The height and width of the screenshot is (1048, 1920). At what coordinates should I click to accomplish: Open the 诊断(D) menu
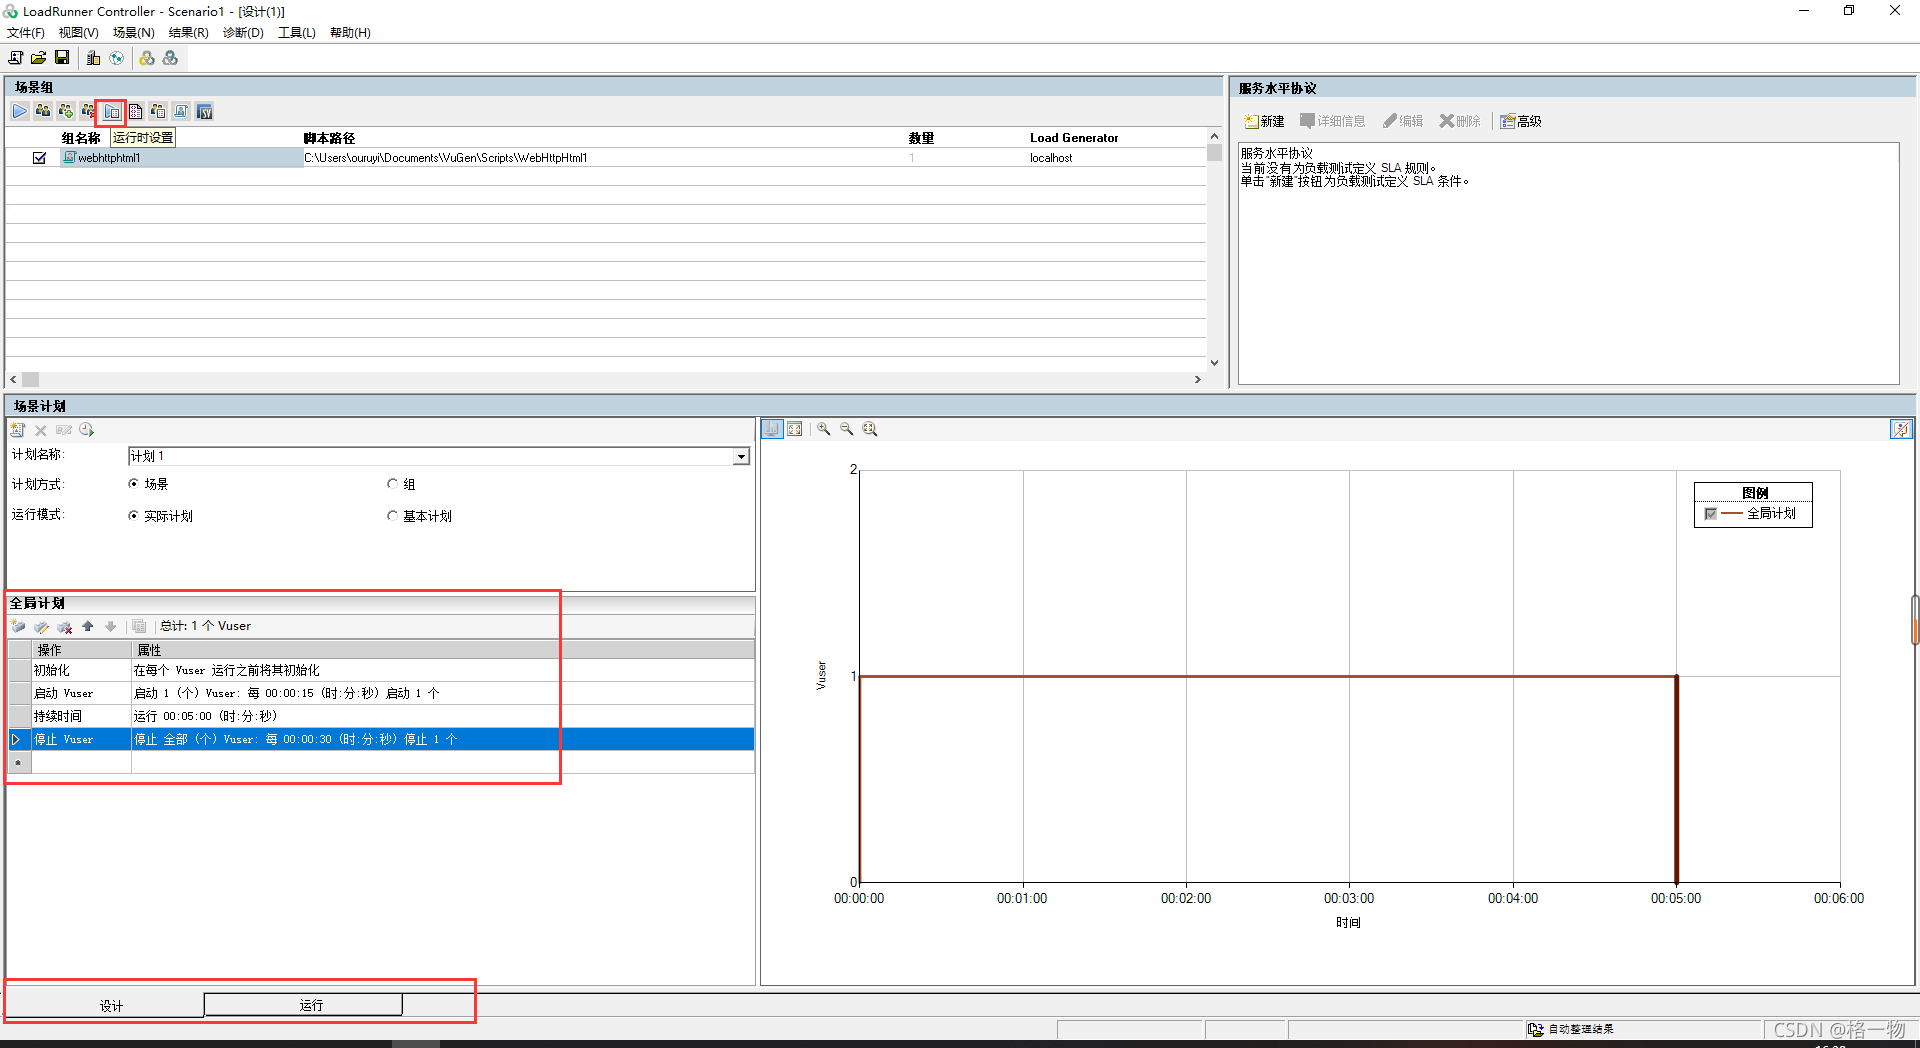point(243,33)
